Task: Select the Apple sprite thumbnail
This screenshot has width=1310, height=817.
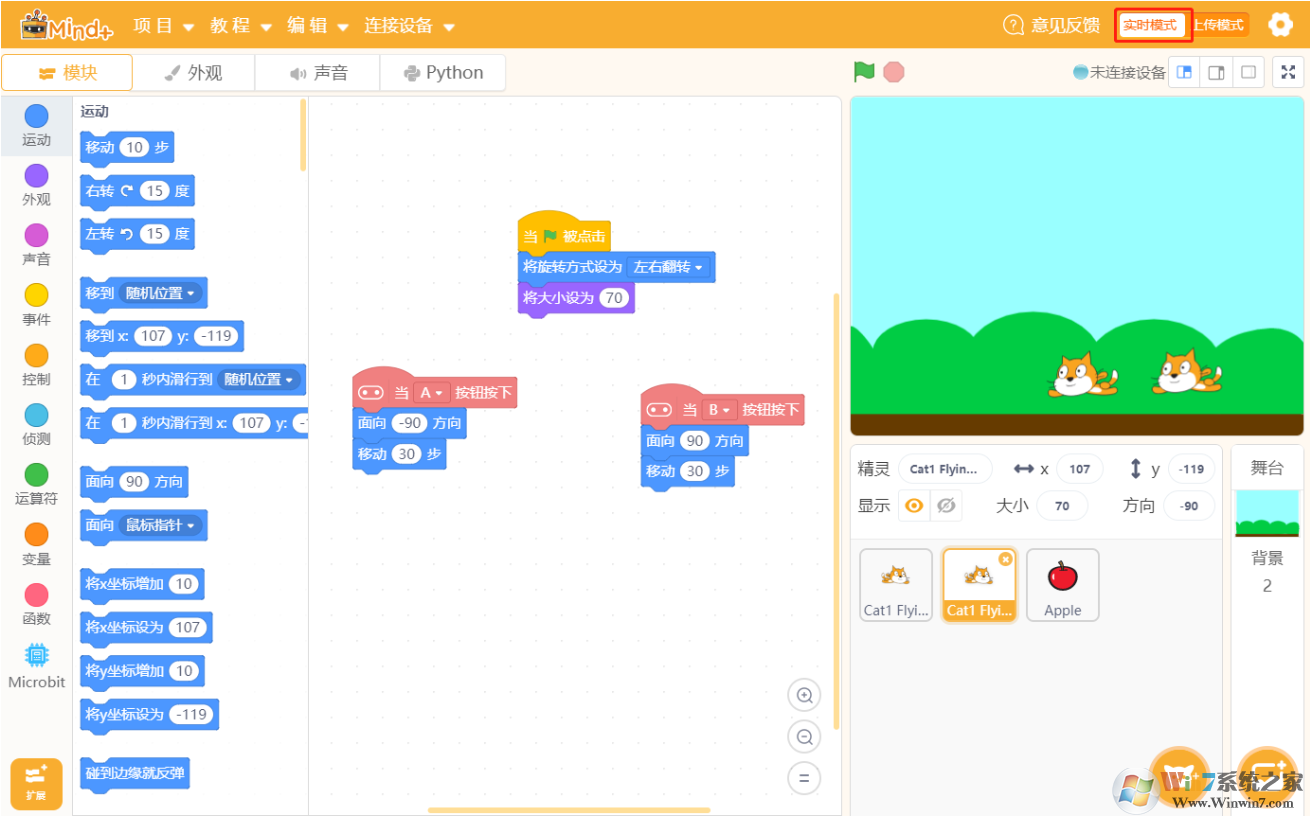Action: click(1062, 585)
